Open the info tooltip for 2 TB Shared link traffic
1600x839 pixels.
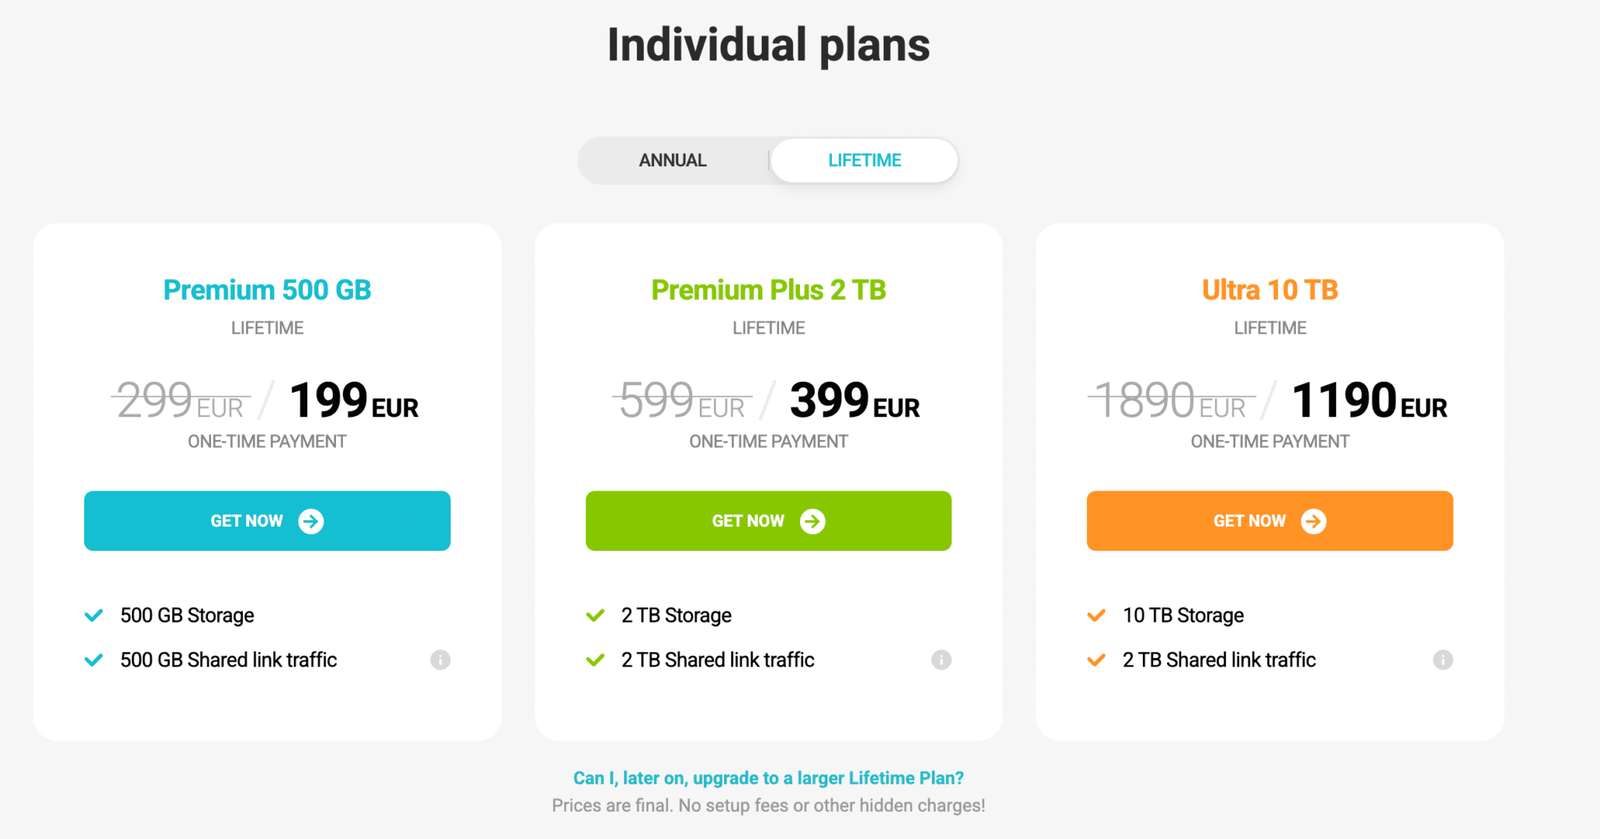(x=941, y=659)
